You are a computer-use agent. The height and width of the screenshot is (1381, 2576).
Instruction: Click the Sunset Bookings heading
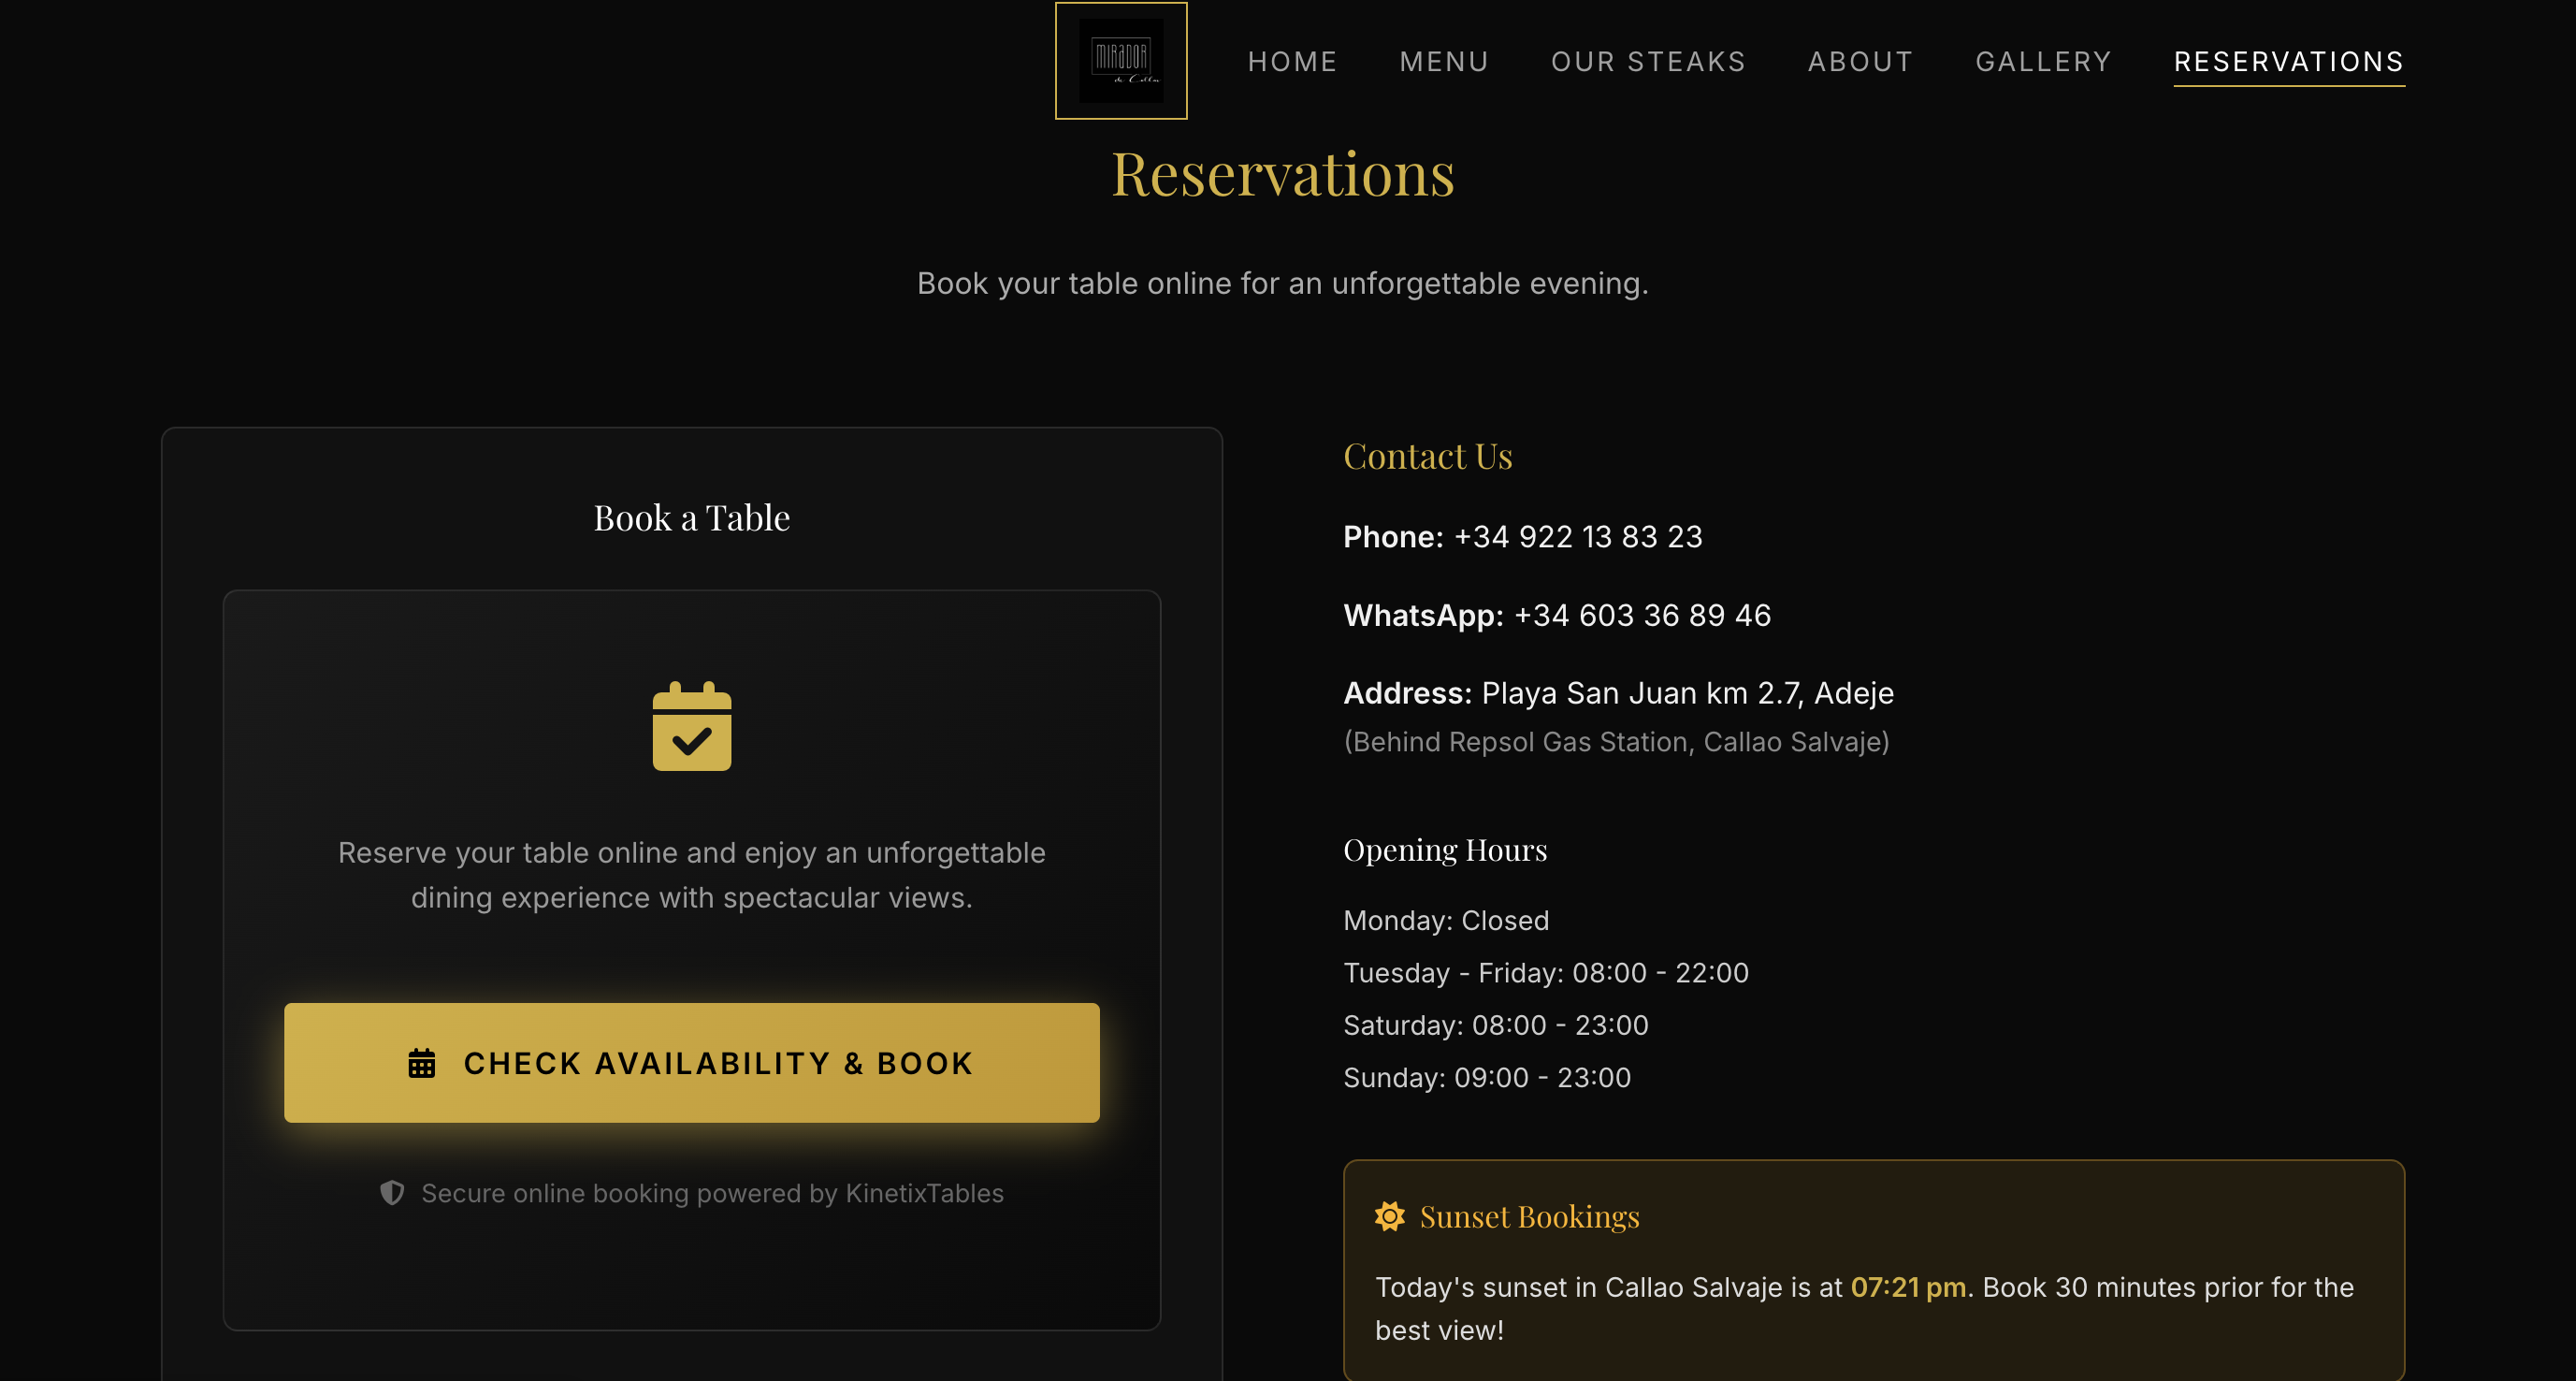click(1529, 1216)
